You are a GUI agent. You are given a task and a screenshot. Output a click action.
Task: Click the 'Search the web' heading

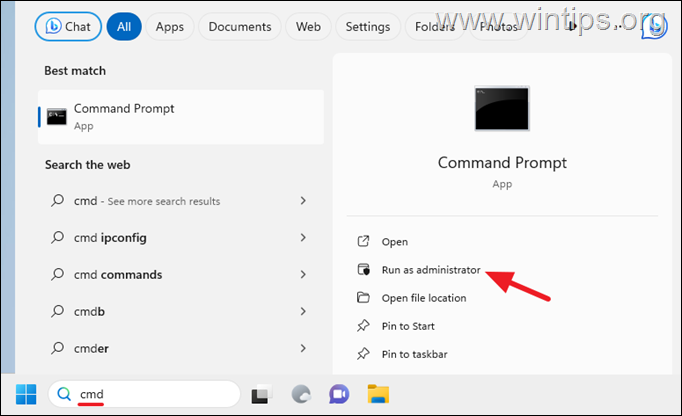pos(87,165)
